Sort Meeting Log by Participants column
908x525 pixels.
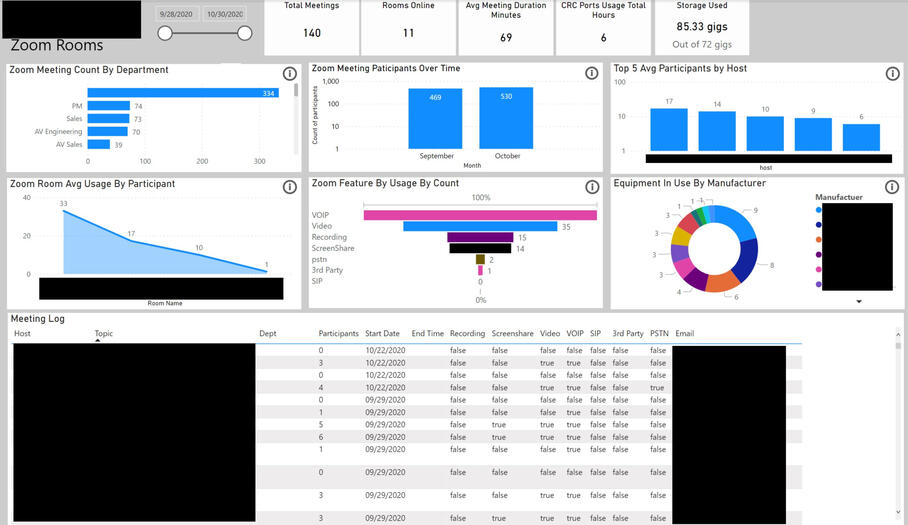(339, 333)
